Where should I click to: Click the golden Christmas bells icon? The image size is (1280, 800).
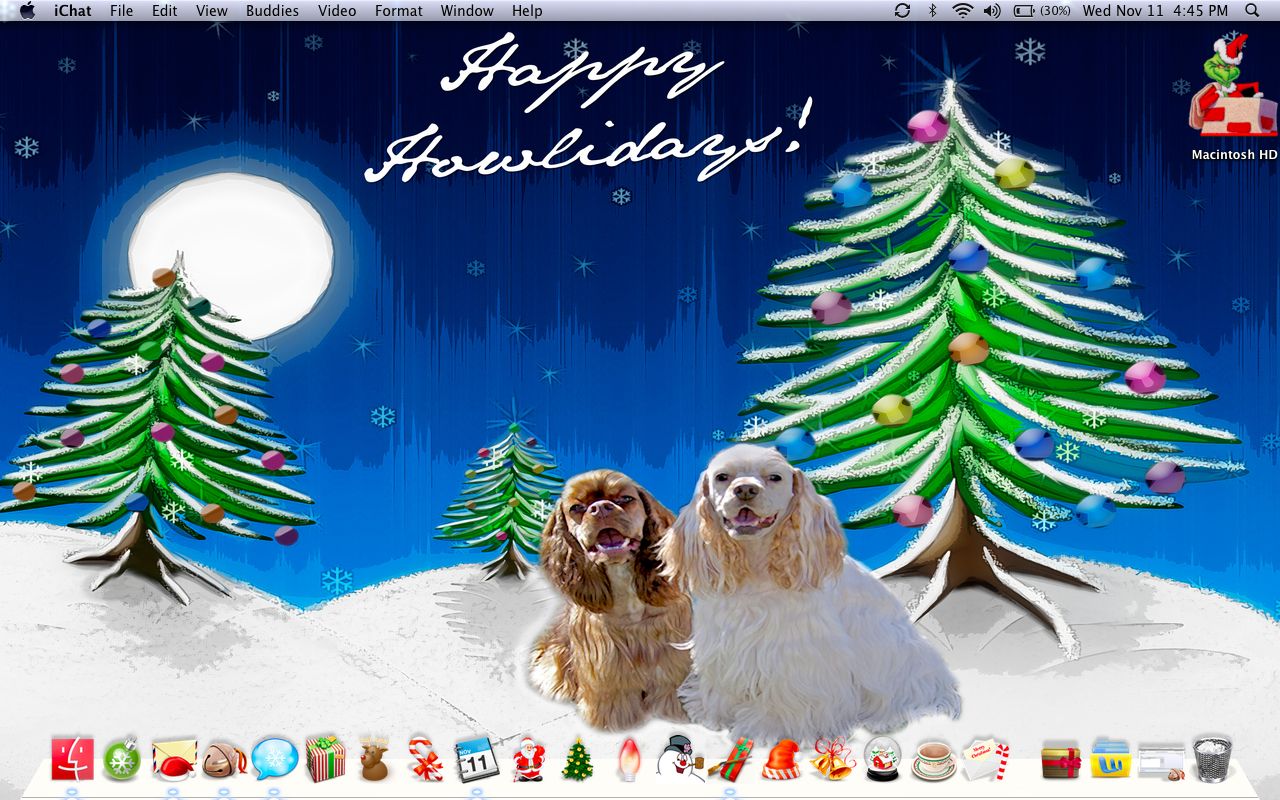point(833,759)
